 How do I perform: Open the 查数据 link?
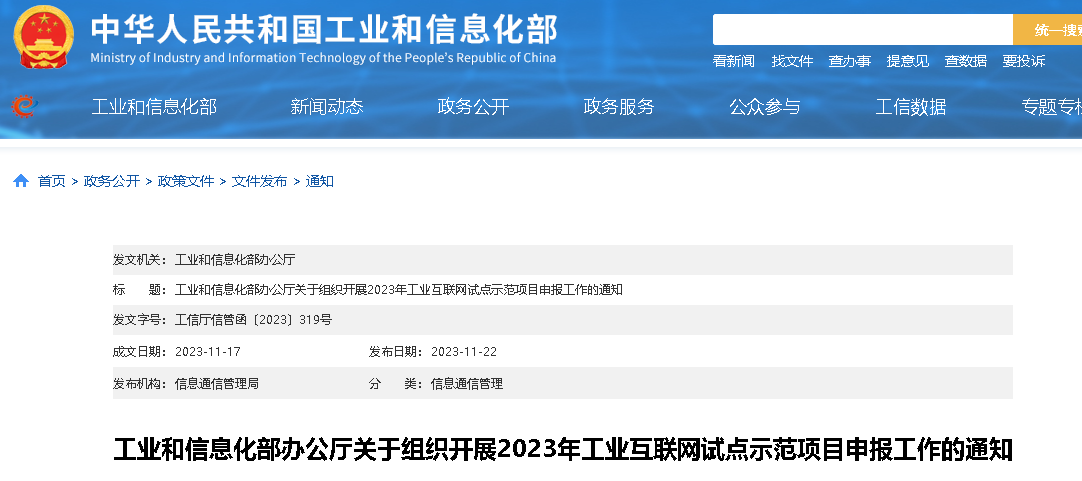click(965, 61)
